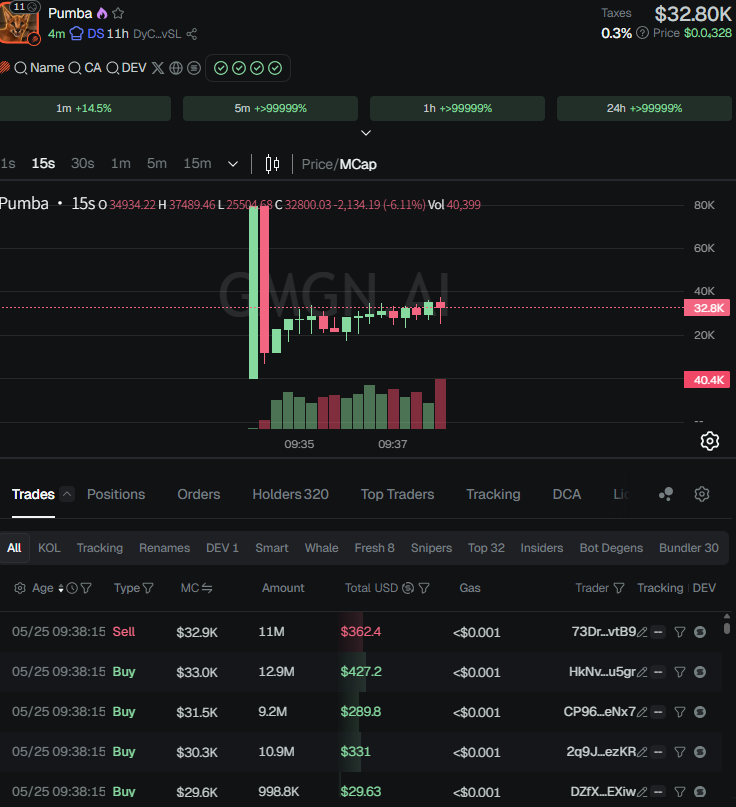The image size is (736, 807).
Task: Show Fresh 8 wallet trades
Action: tap(374, 548)
